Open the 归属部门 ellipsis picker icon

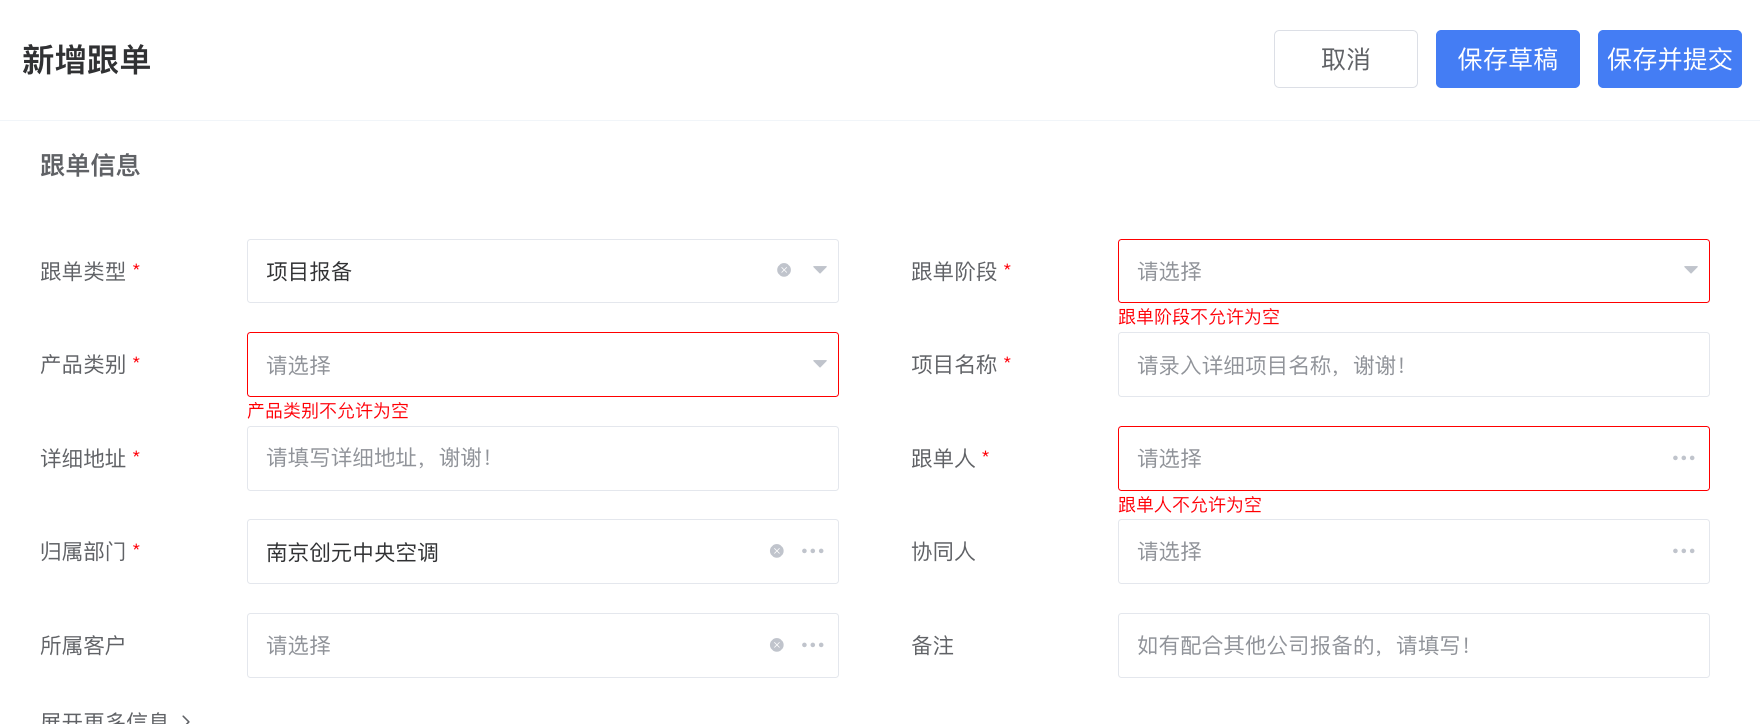point(813,551)
